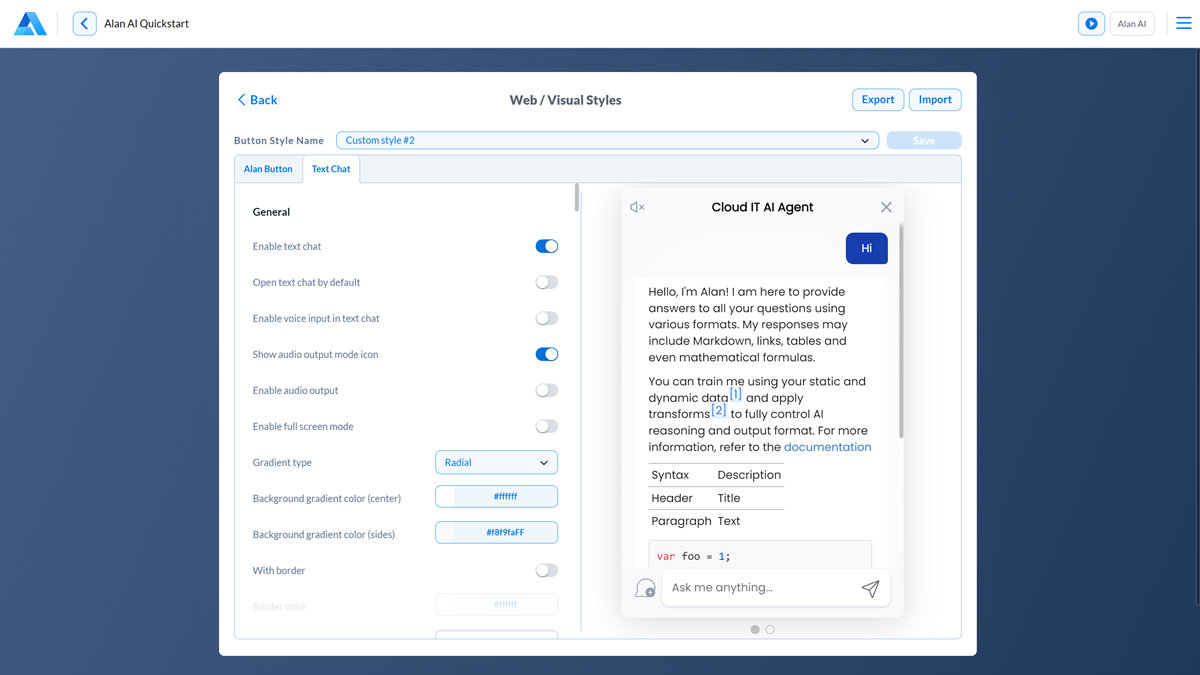This screenshot has width=1200, height=675.
Task: Open the hamburger menu icon
Action: tap(1183, 24)
